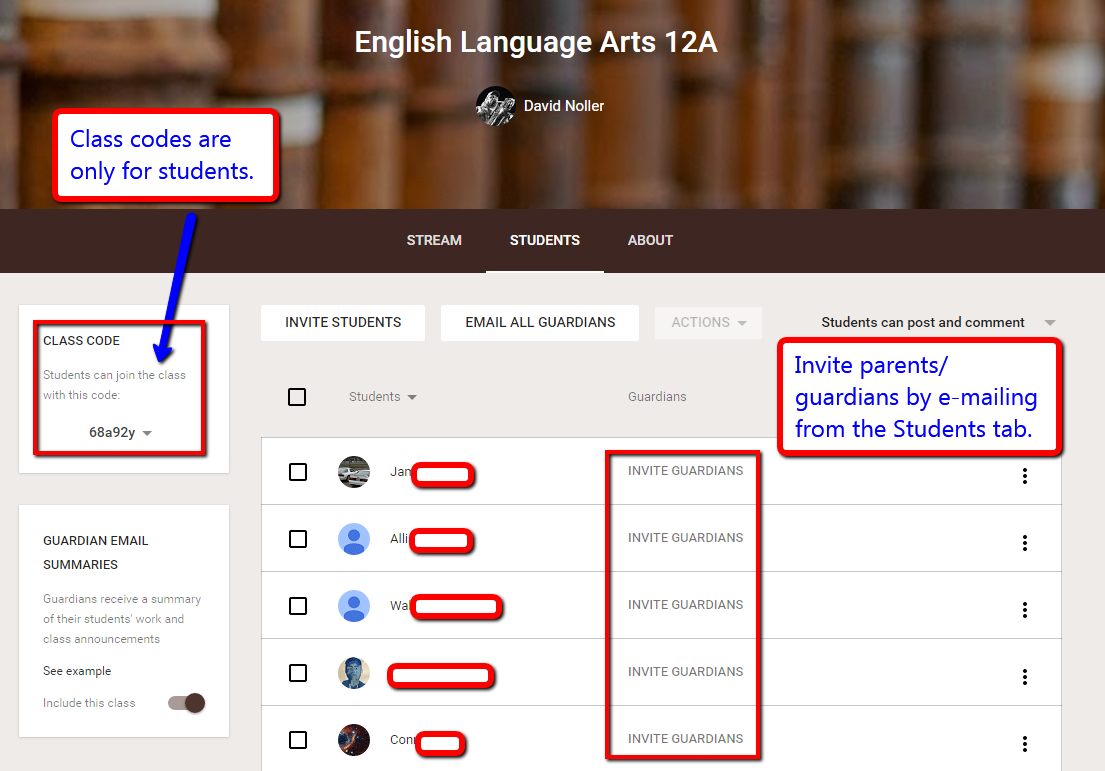
Task: Invite guardians for student Jan
Action: click(685, 471)
